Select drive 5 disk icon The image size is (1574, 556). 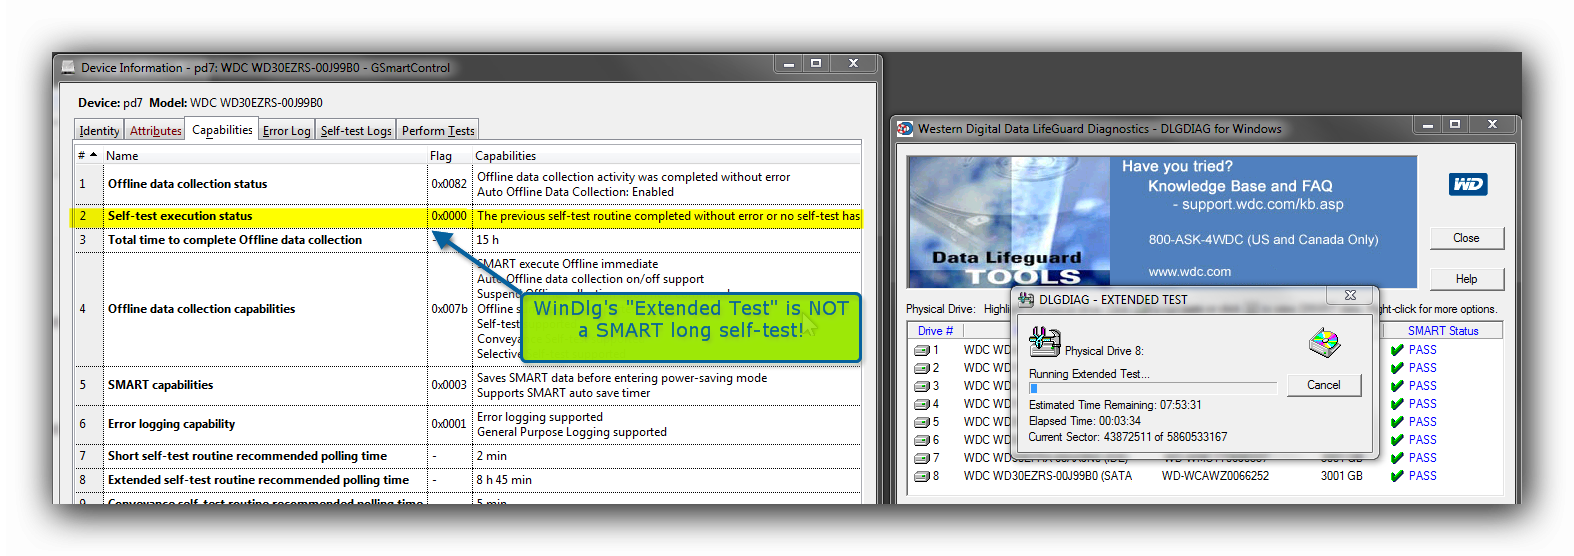coord(922,422)
